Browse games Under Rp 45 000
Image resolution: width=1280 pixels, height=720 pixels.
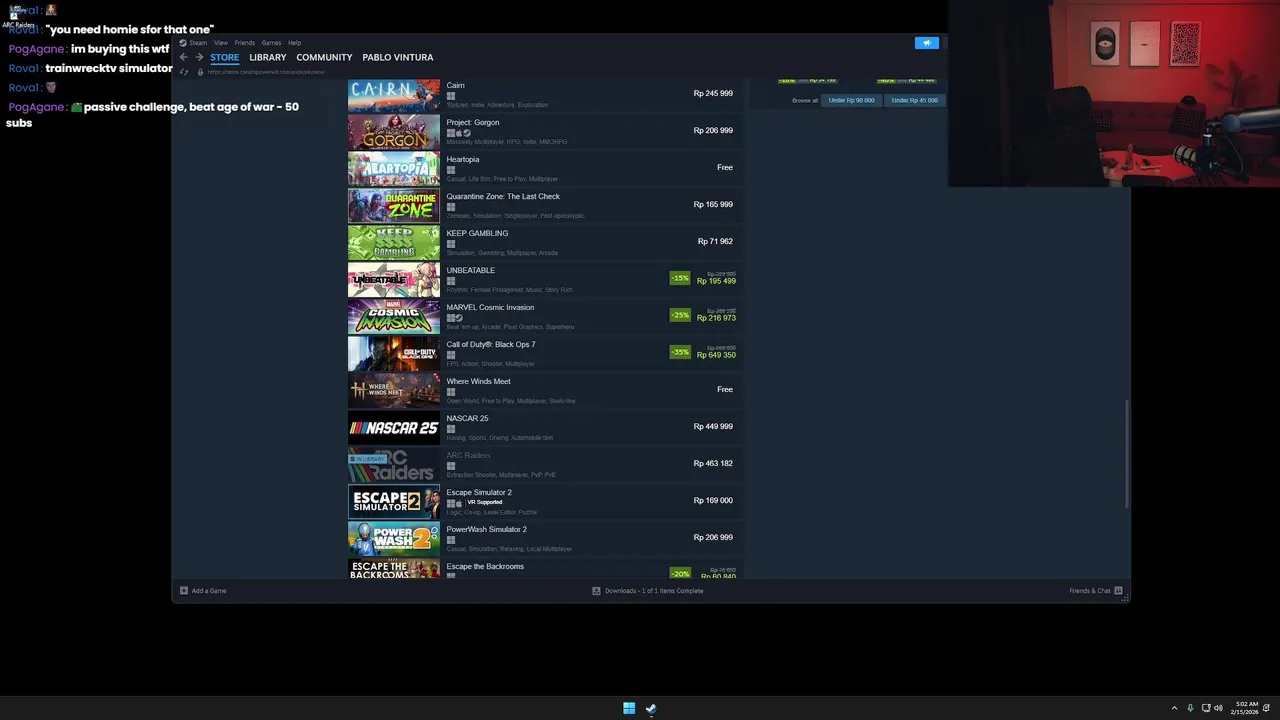(x=915, y=100)
